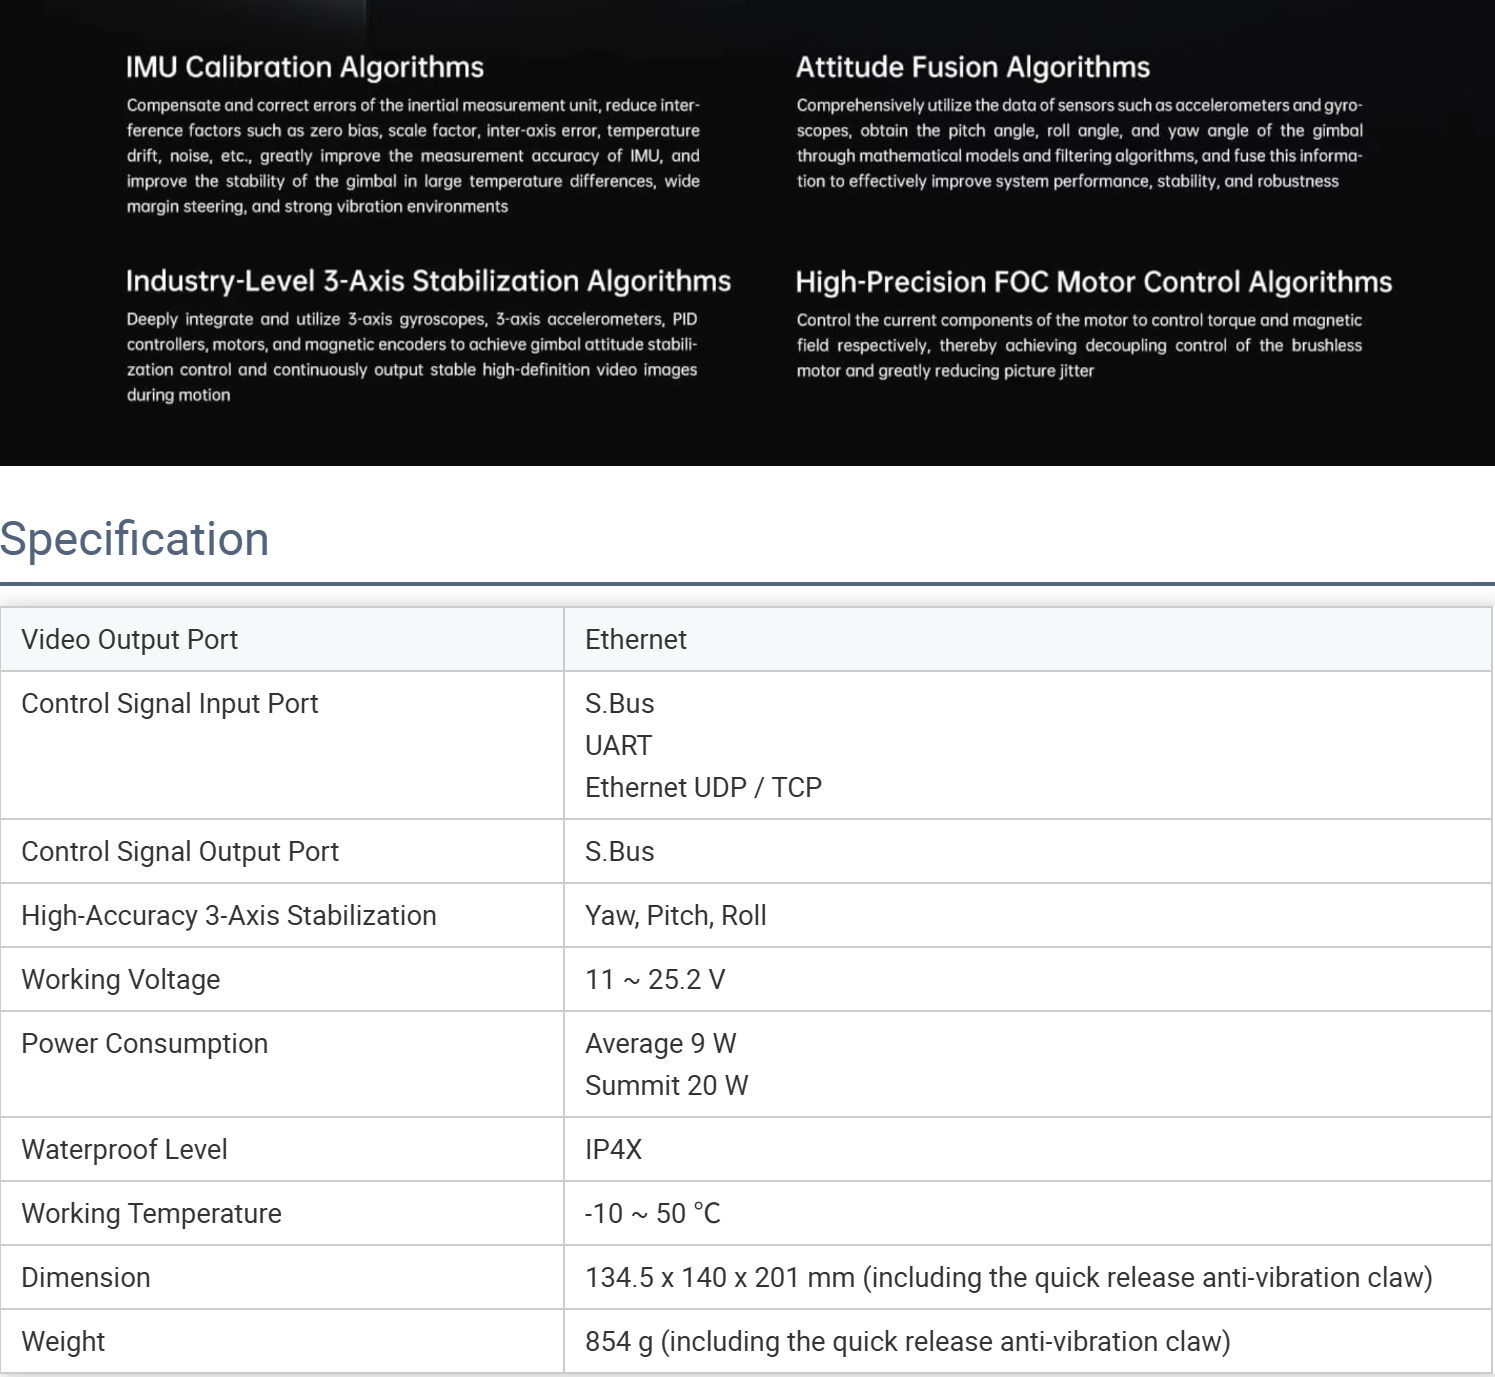Viewport: 1495px width, 1377px height.
Task: Select the UART entry in the table
Action: [618, 746]
